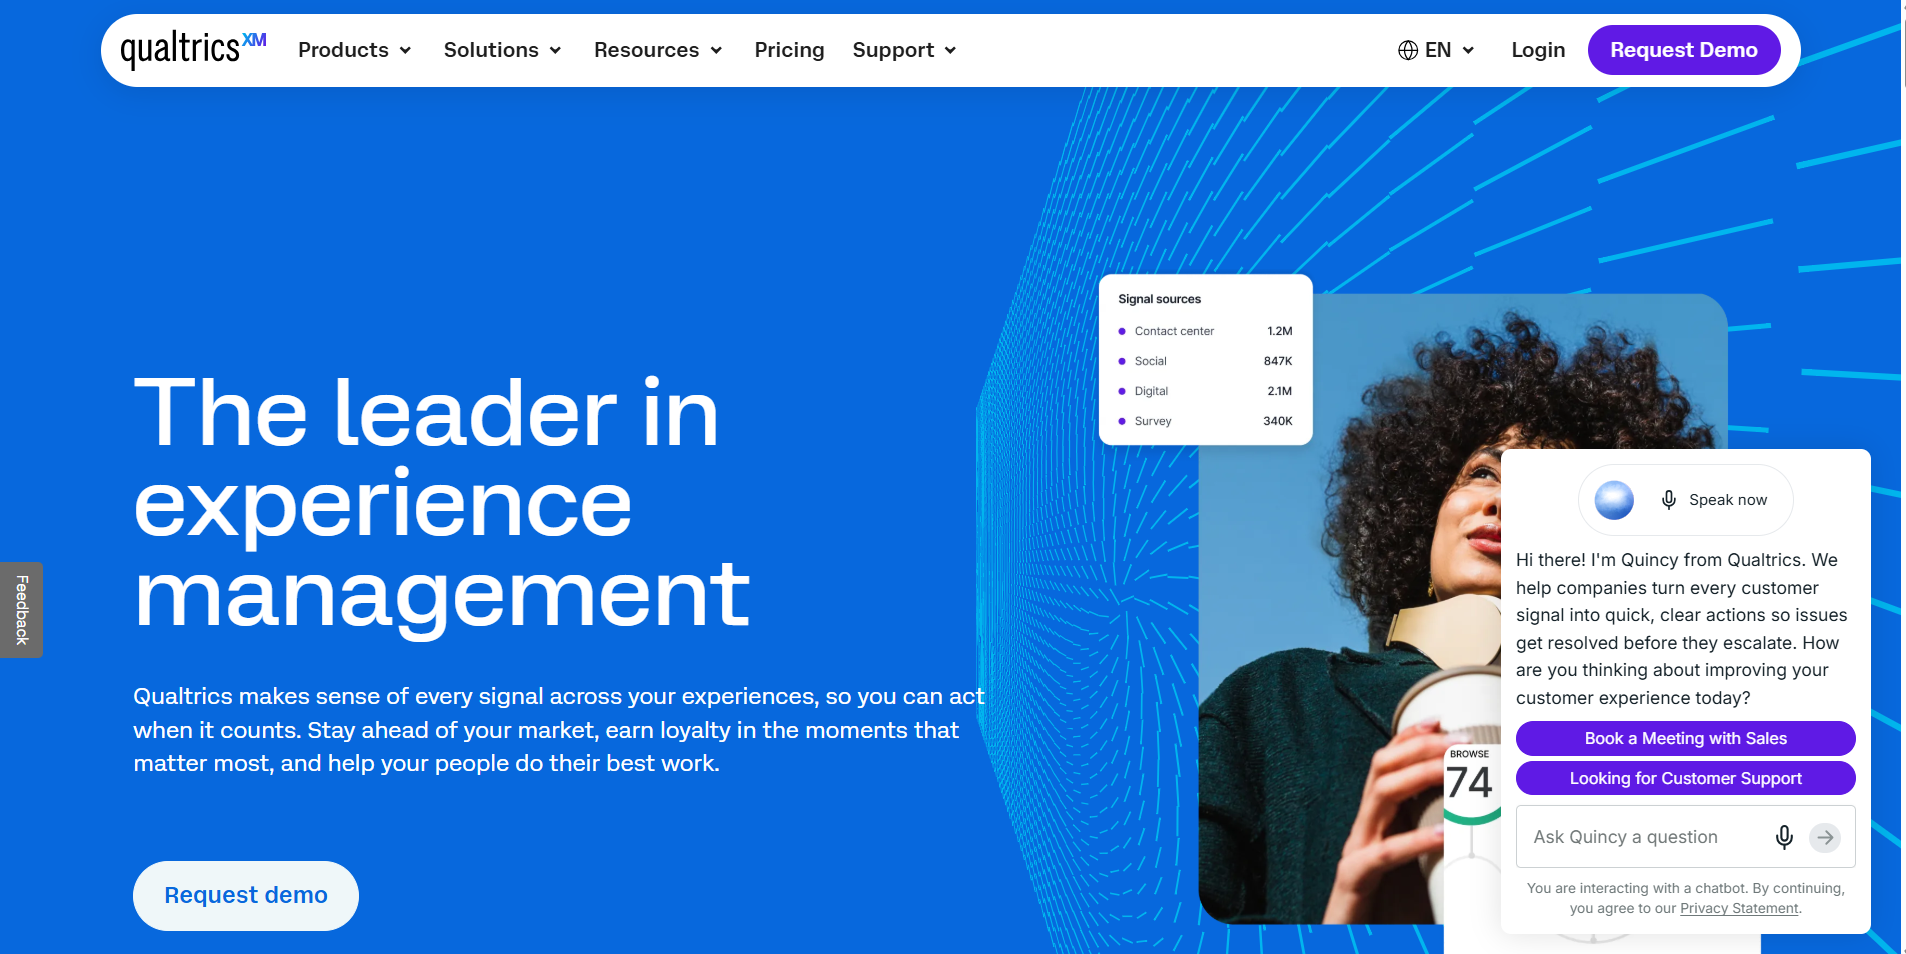The image size is (1906, 954).
Task: Click the BROWSE 74 score gauge
Action: tap(1470, 785)
